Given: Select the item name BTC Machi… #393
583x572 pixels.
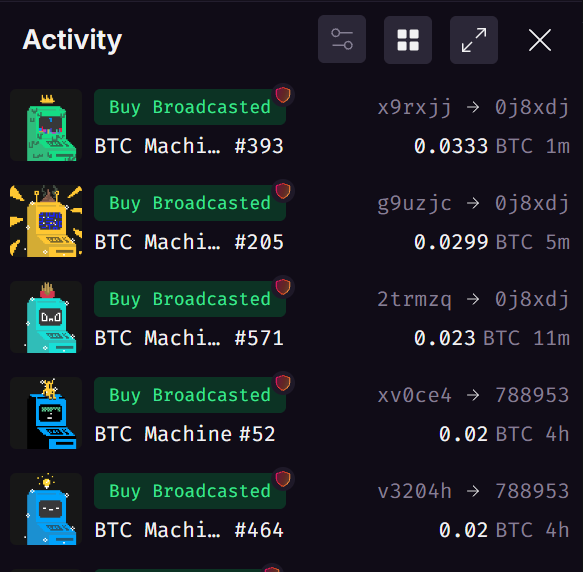Looking at the screenshot, I should [189, 146].
